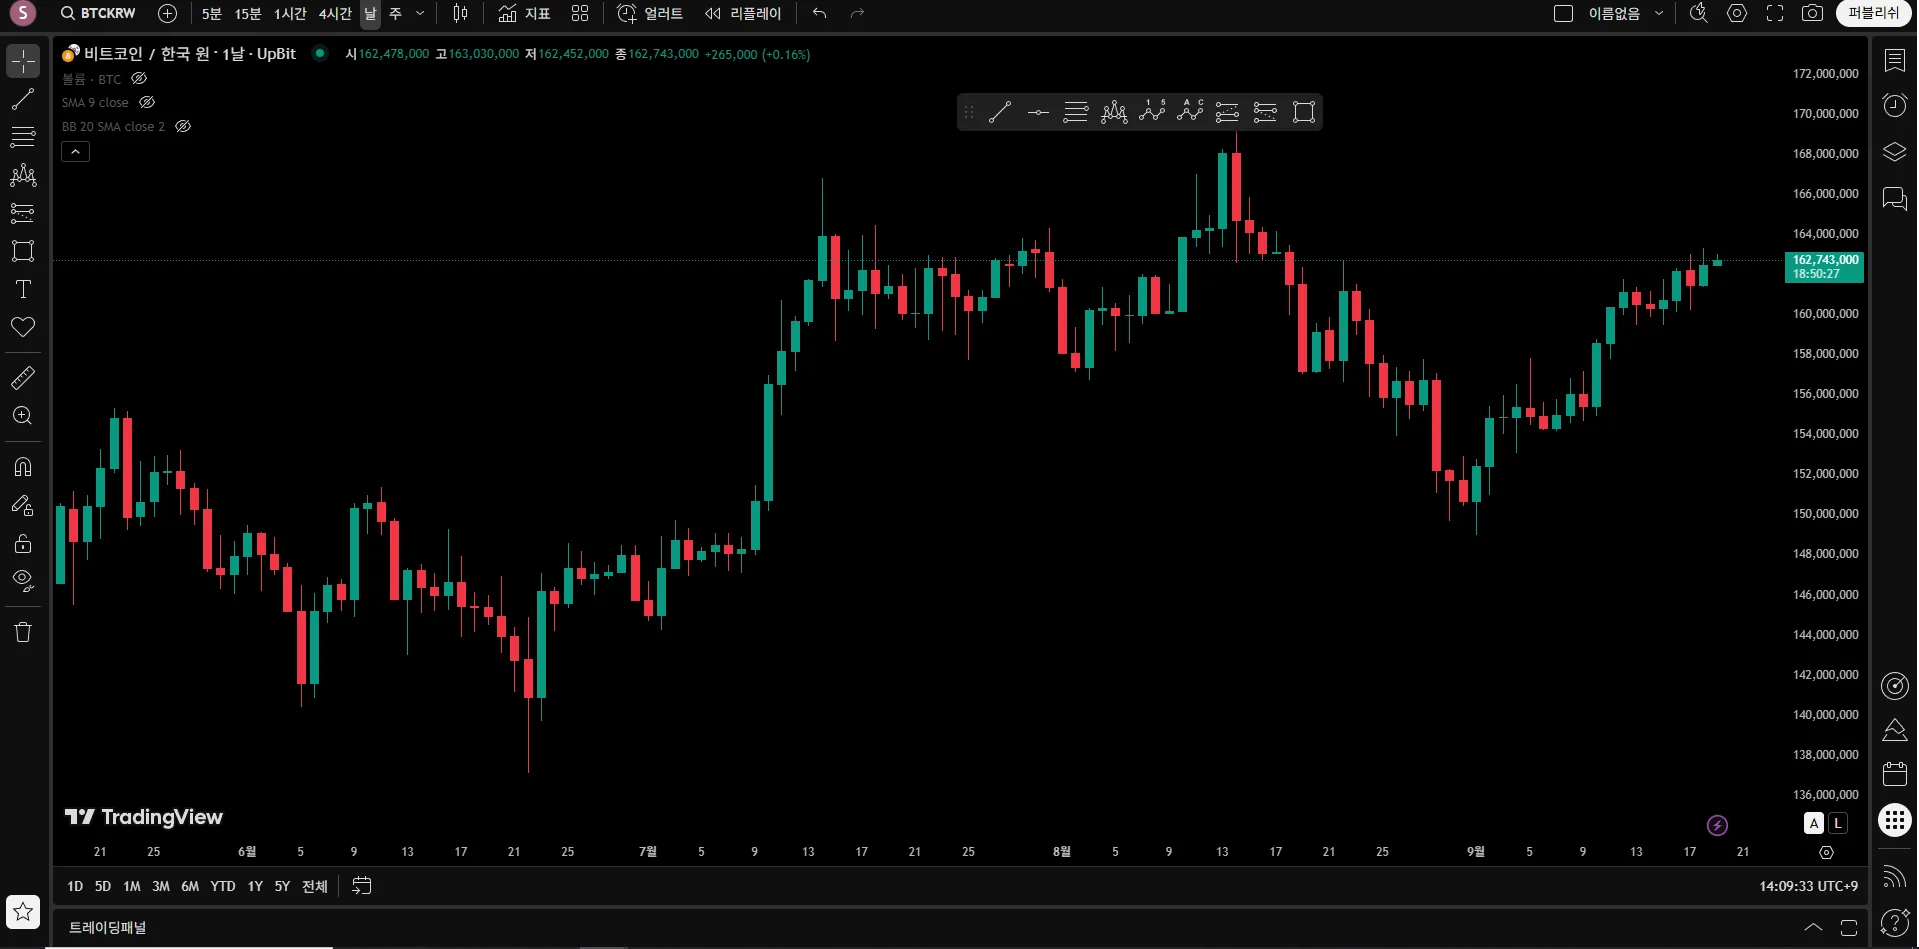Select the YTD date range
Screen dimensions: 1919x949
click(223, 887)
